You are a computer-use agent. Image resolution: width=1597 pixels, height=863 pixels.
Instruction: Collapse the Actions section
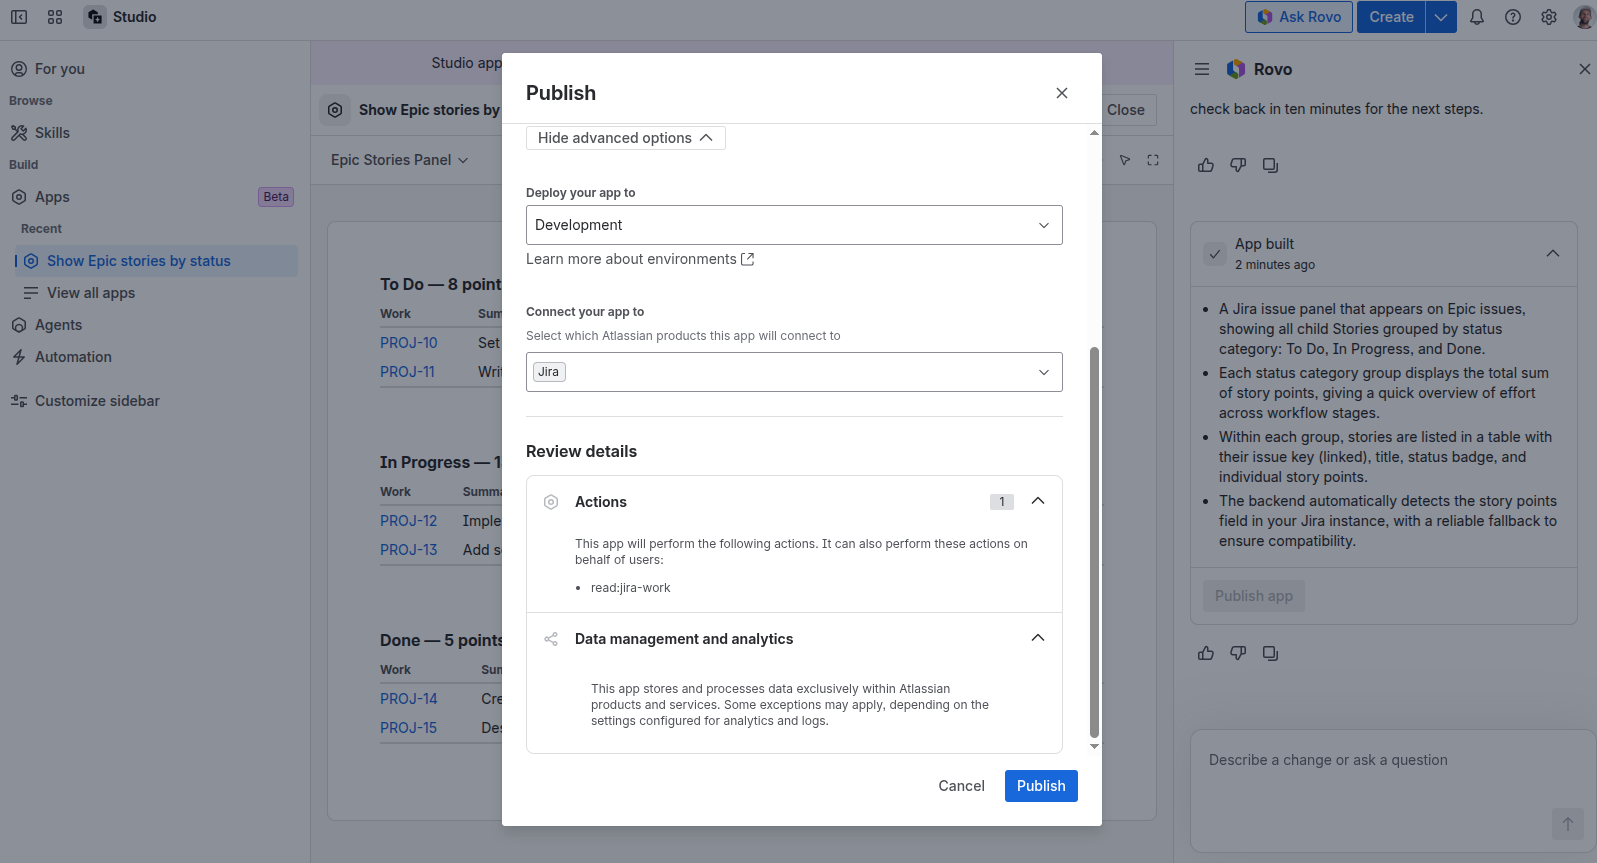tap(1038, 501)
